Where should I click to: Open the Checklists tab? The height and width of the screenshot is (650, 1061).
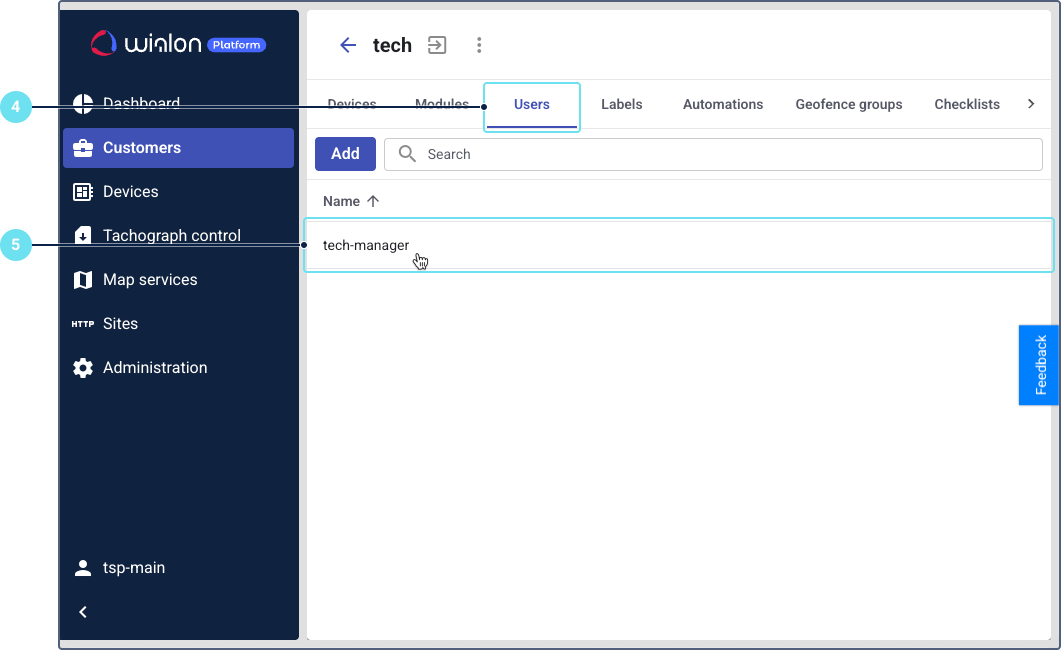966,104
